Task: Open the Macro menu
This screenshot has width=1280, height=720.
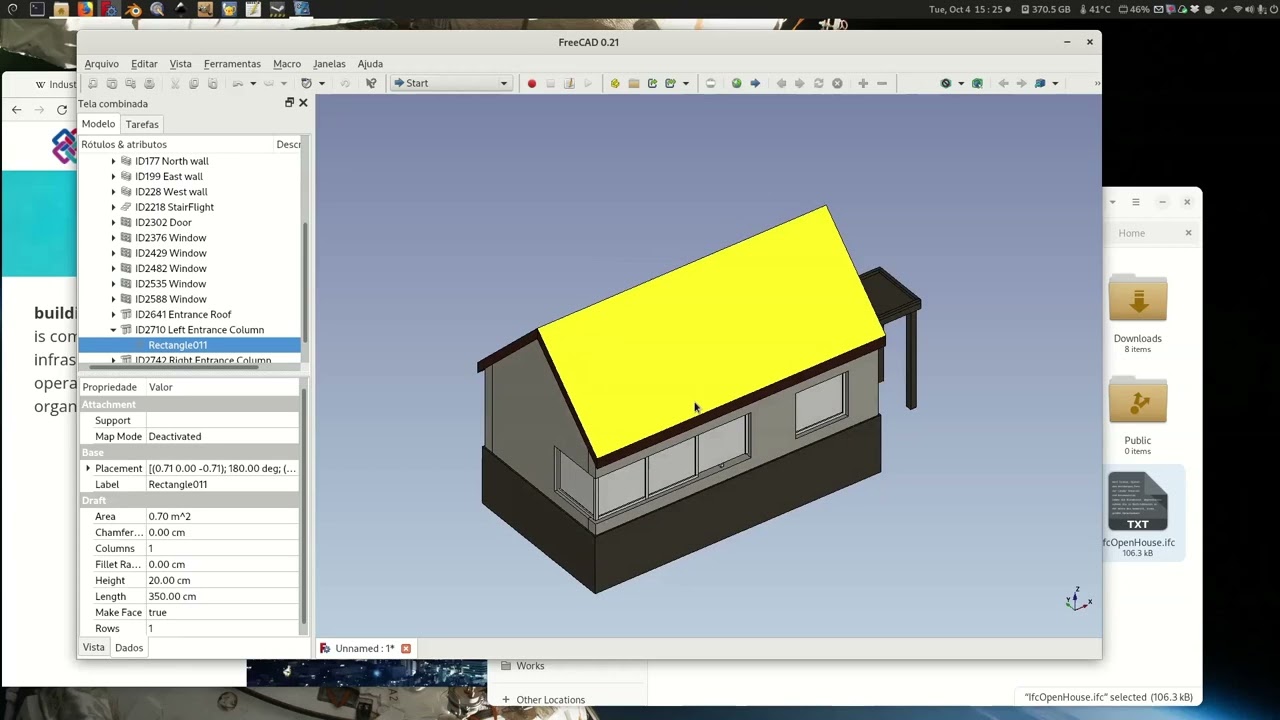Action: 287,64
